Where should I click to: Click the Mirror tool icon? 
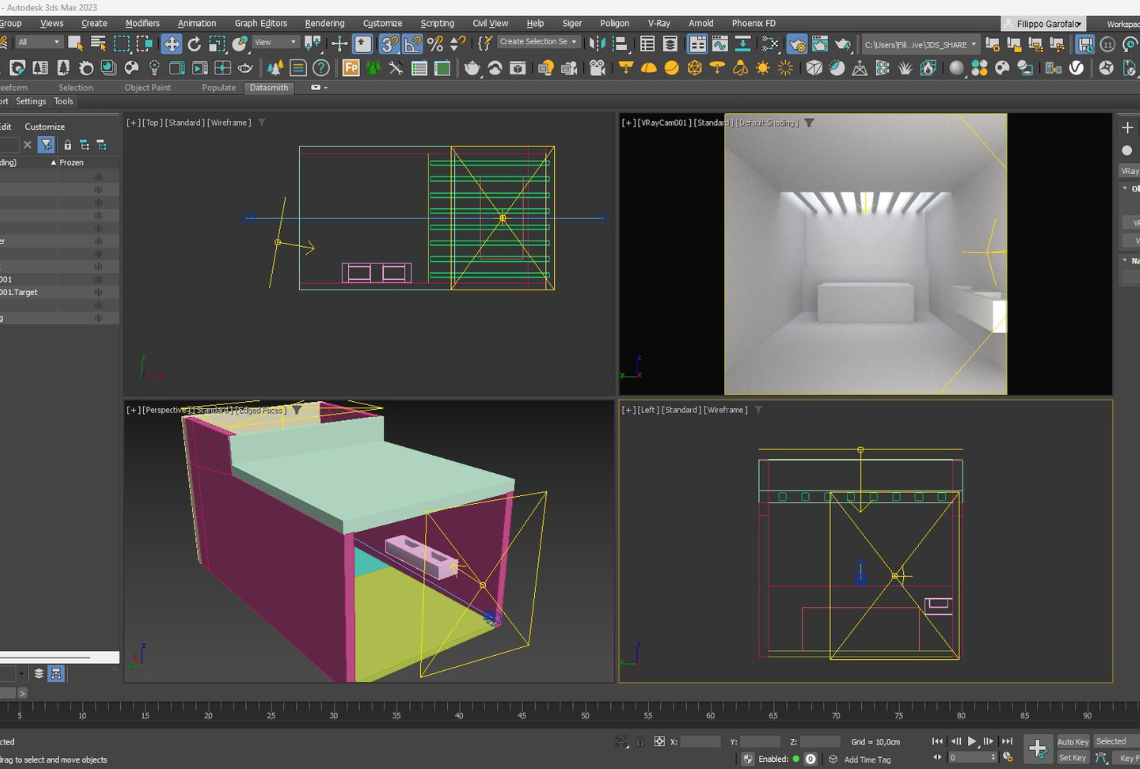[x=597, y=44]
